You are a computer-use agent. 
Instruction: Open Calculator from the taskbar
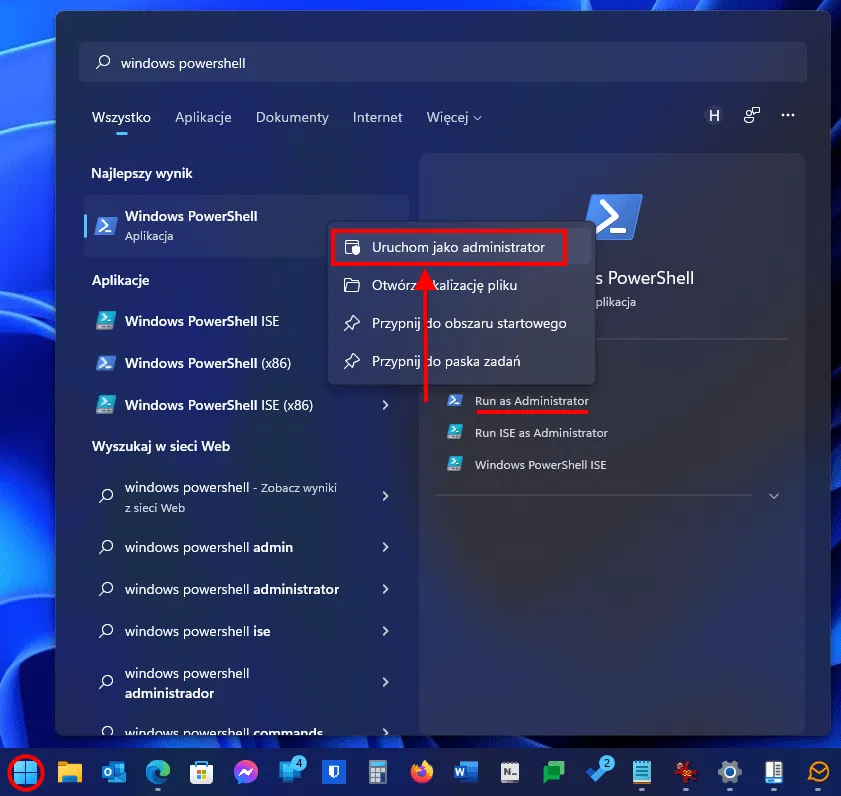click(x=378, y=772)
